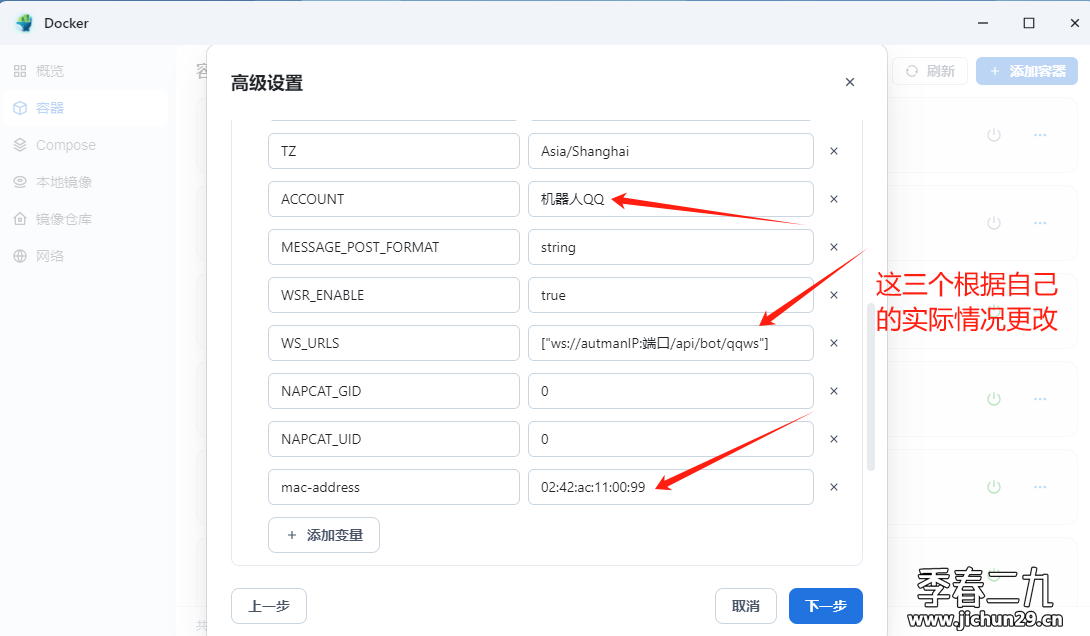Viewport: 1090px width, 636px height.
Task: Remove the ACCOUNT variable row
Action: tap(833, 199)
